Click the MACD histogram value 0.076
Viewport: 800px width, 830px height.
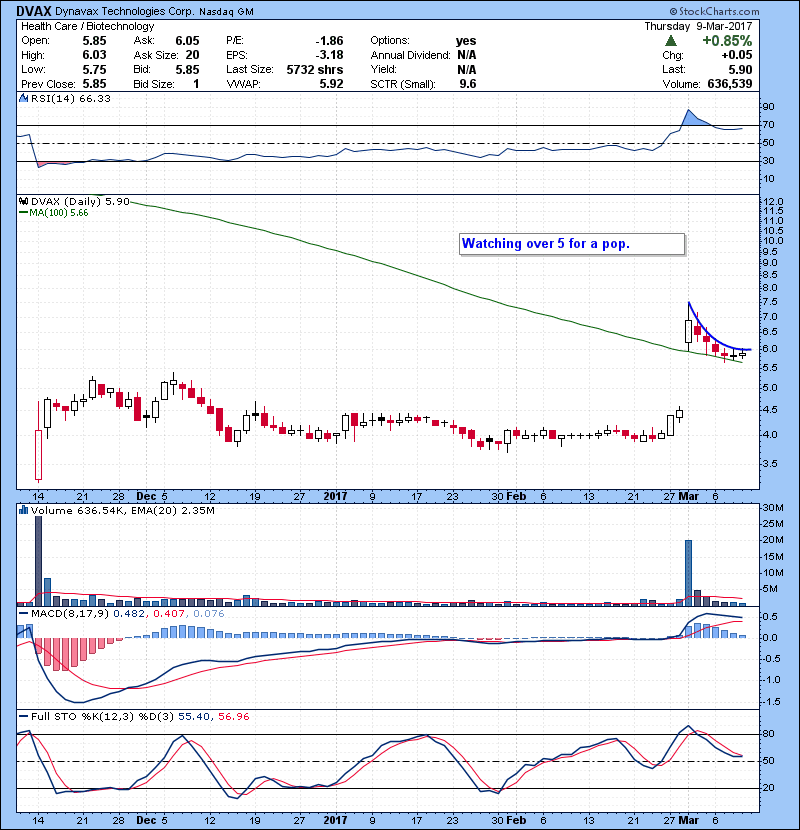coord(209,614)
